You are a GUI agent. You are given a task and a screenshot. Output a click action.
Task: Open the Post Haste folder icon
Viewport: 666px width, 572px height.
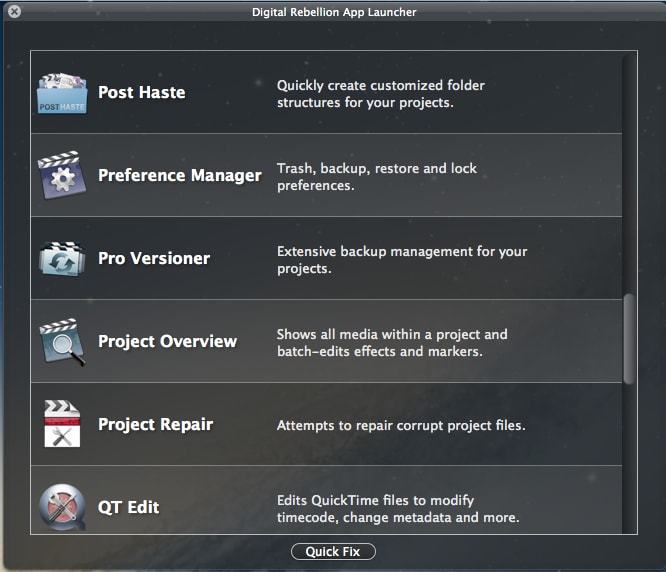tap(62, 93)
